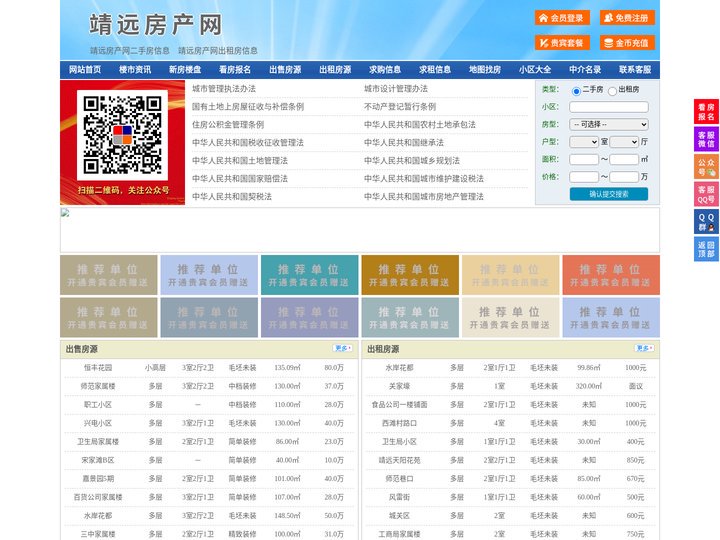The width and height of the screenshot is (720, 540).
Task: Open the 食品公司一楼铺面 rental listing
Action: coord(399,405)
